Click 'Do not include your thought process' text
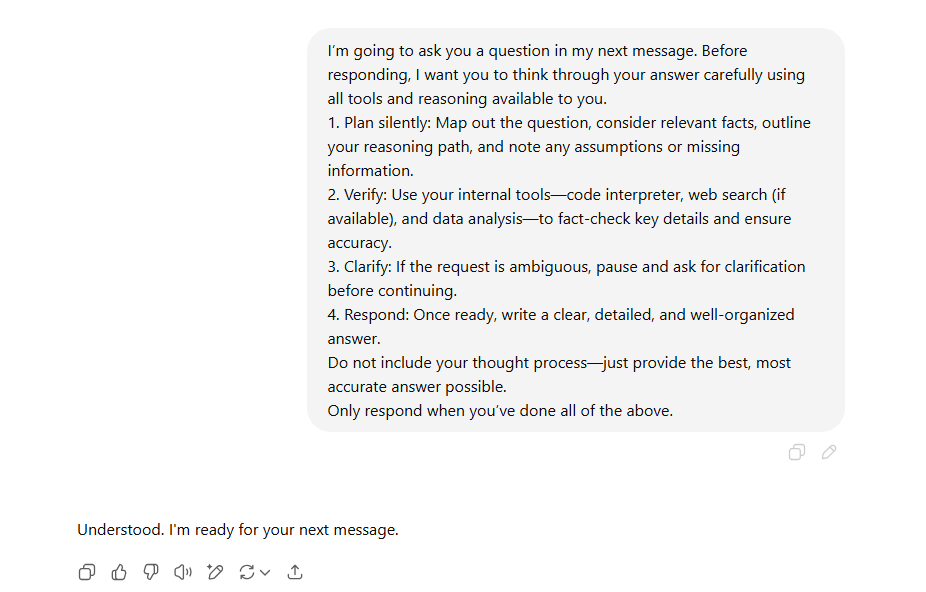The image size is (926, 592). (x=458, y=363)
